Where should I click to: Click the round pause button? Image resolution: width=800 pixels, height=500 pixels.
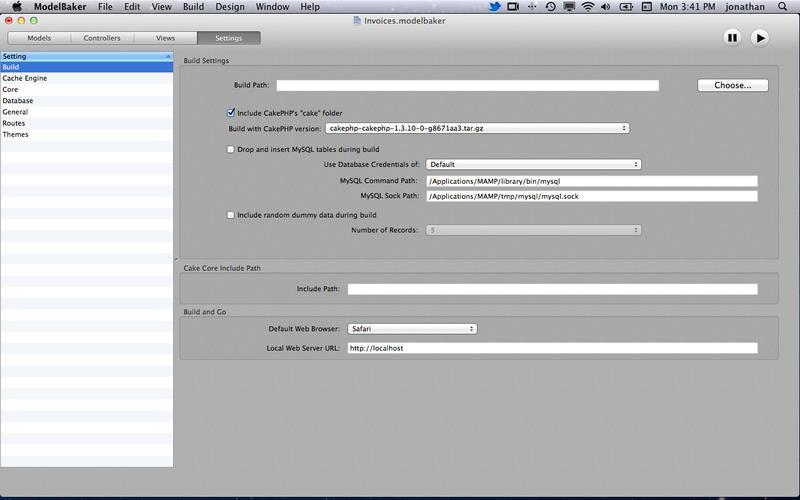coord(732,37)
